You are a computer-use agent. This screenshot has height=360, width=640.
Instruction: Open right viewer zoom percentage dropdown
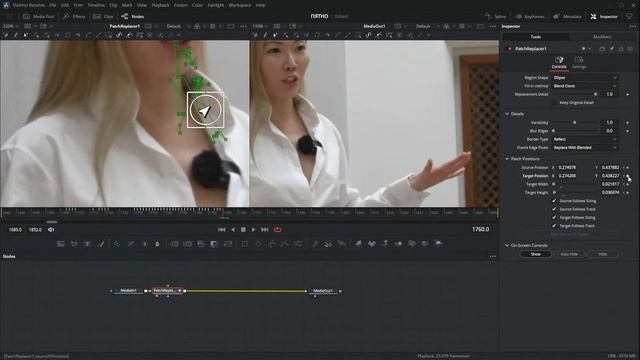tap(260, 26)
